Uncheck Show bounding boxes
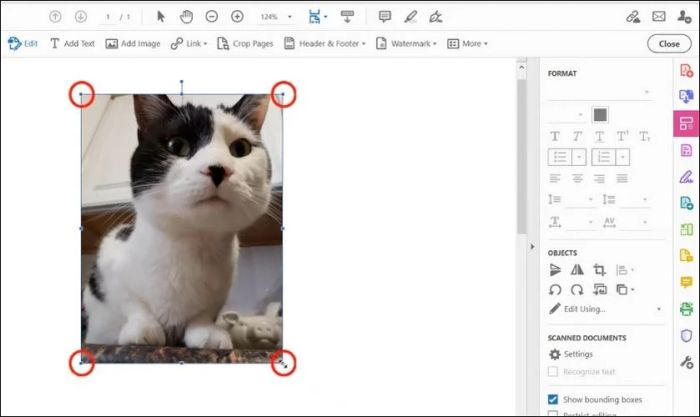Screen dimensions: 700x417 (x=553, y=399)
